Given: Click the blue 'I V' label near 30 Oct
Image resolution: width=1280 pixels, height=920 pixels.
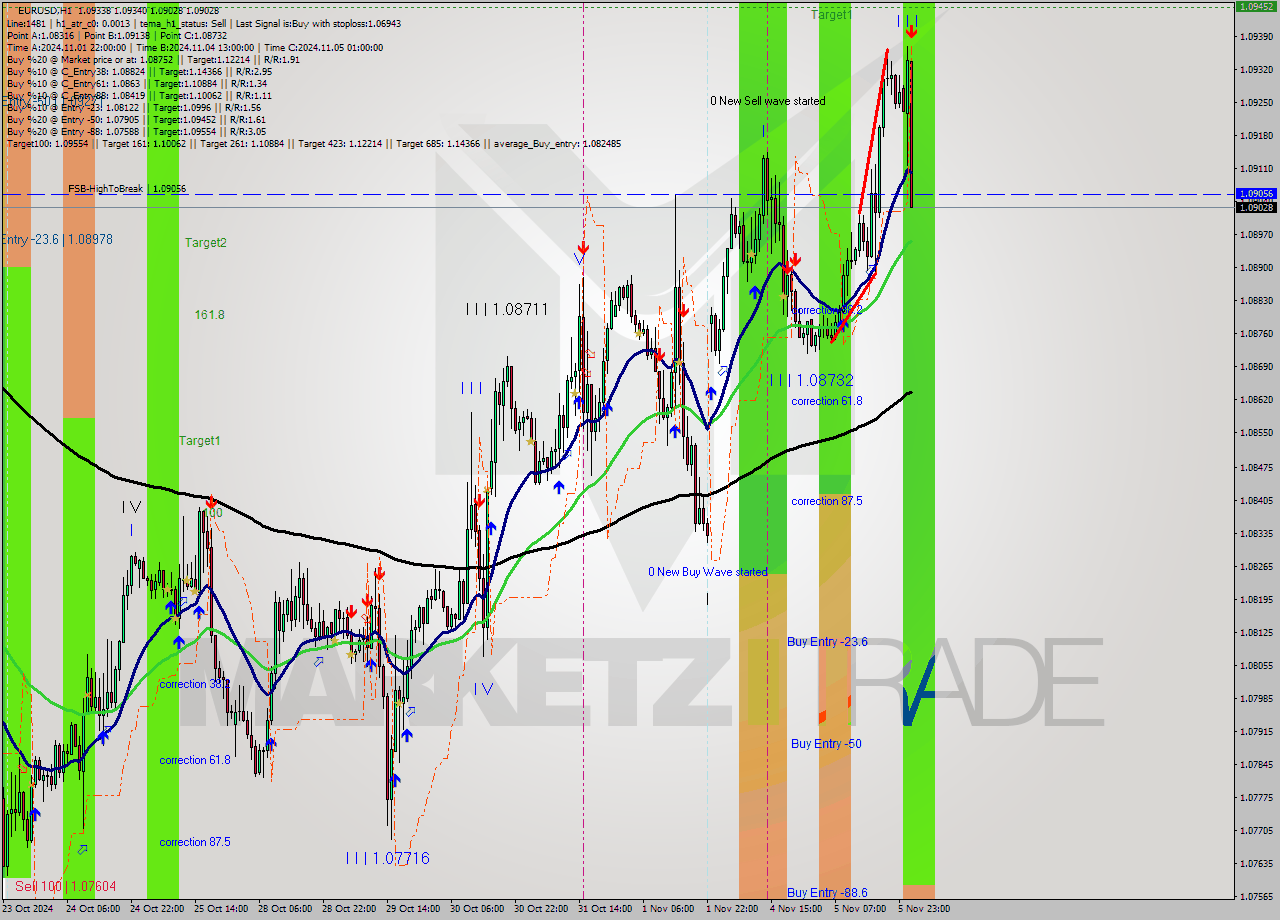Looking at the screenshot, I should tap(484, 688).
